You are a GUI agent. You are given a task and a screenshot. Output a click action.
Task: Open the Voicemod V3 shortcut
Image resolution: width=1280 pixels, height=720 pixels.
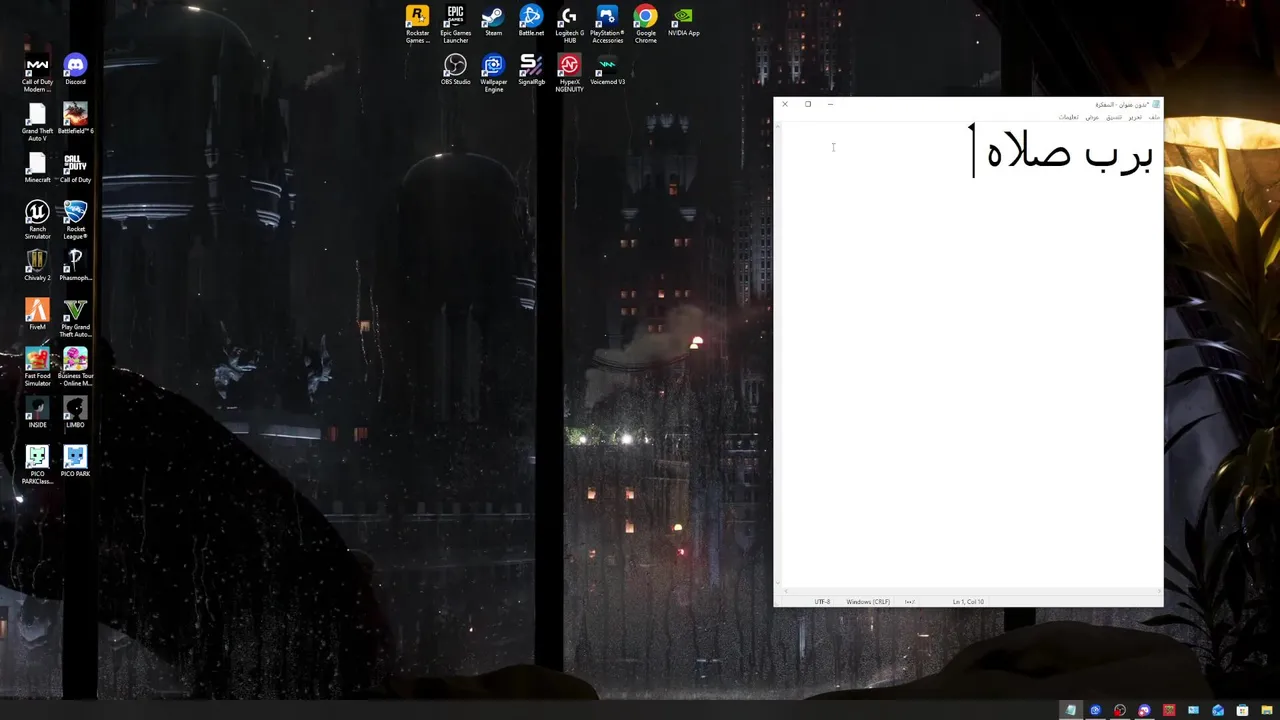click(x=607, y=70)
